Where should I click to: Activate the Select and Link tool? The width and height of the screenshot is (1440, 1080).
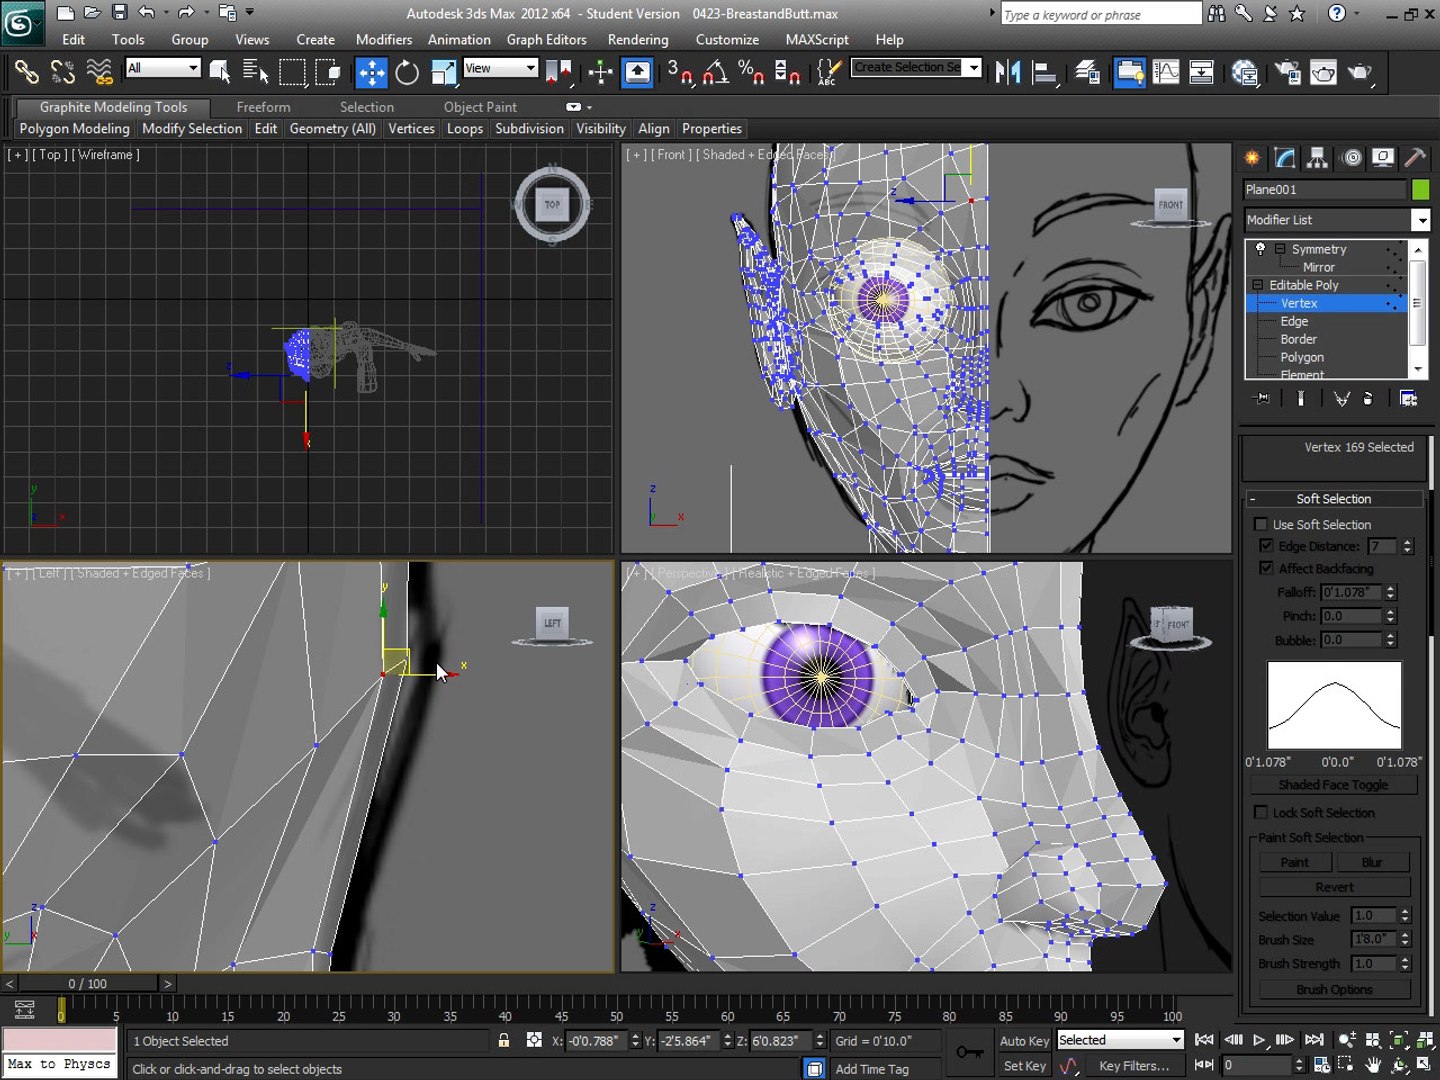tap(27, 72)
